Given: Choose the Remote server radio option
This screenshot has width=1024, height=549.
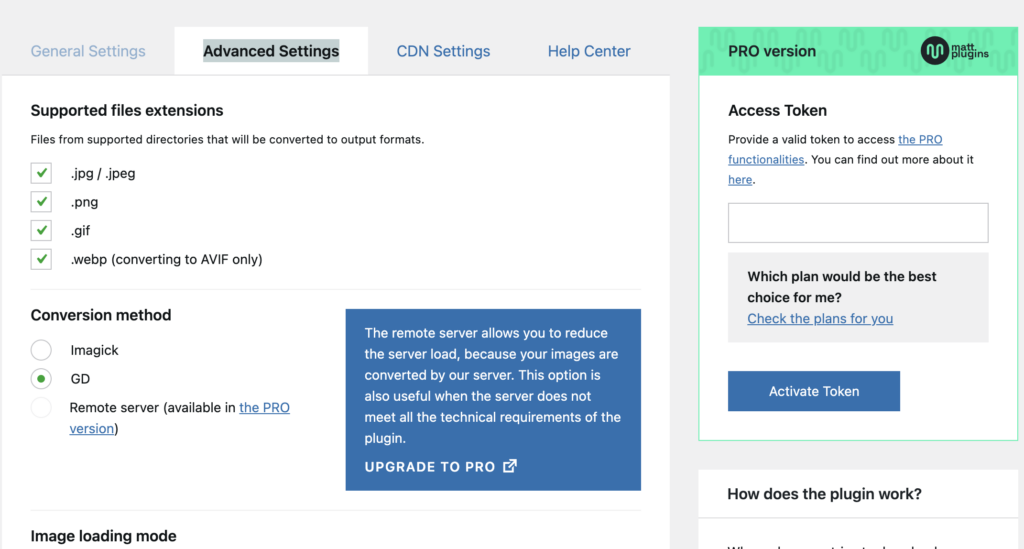Looking at the screenshot, I should (x=41, y=407).
